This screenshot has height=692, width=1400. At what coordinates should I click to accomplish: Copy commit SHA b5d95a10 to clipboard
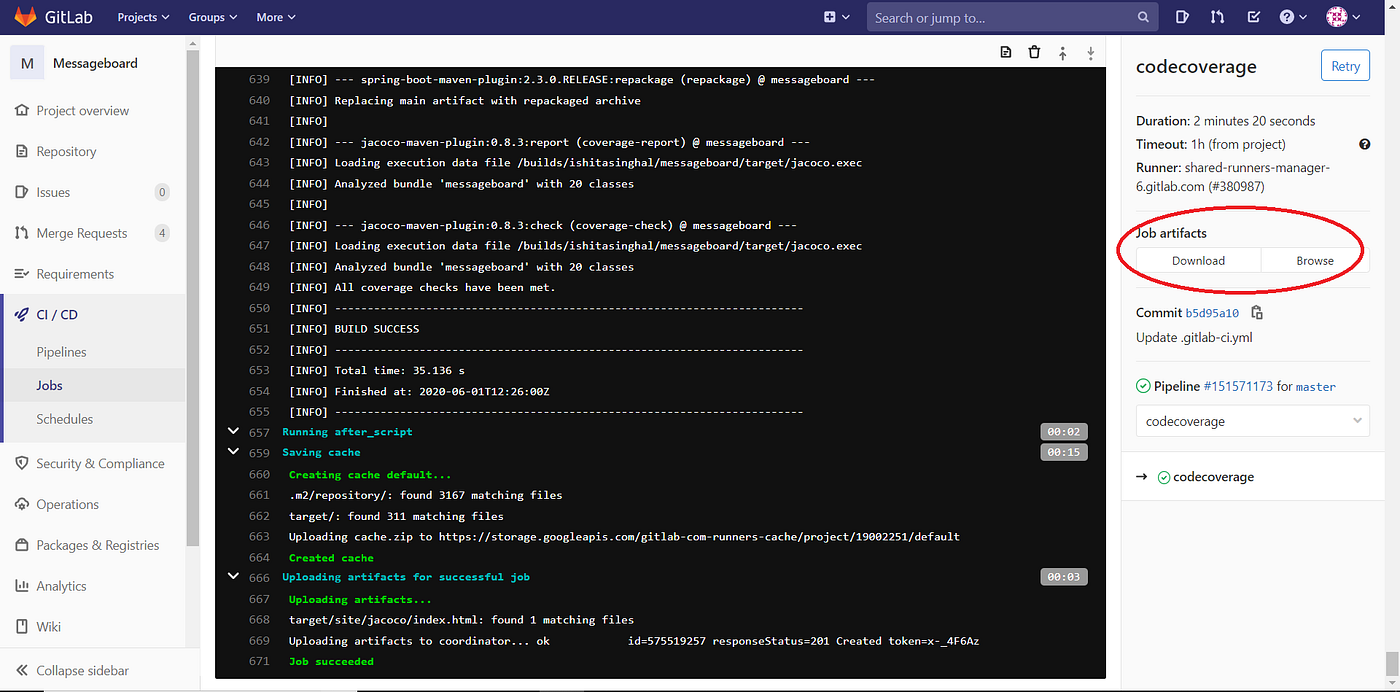(1256, 312)
